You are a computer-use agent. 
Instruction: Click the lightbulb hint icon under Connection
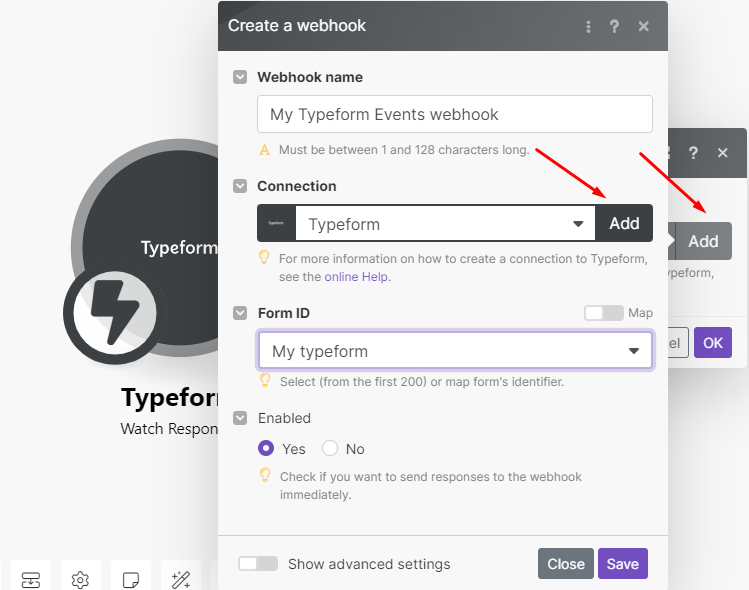click(264, 257)
